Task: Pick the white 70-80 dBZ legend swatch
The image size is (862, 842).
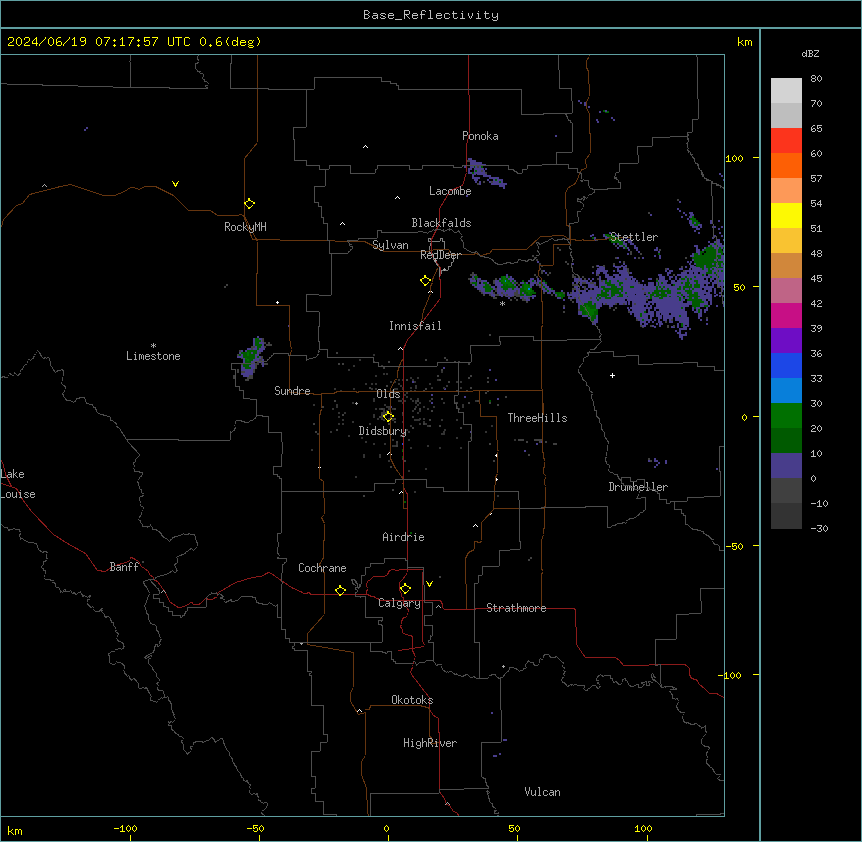Action: [786, 91]
